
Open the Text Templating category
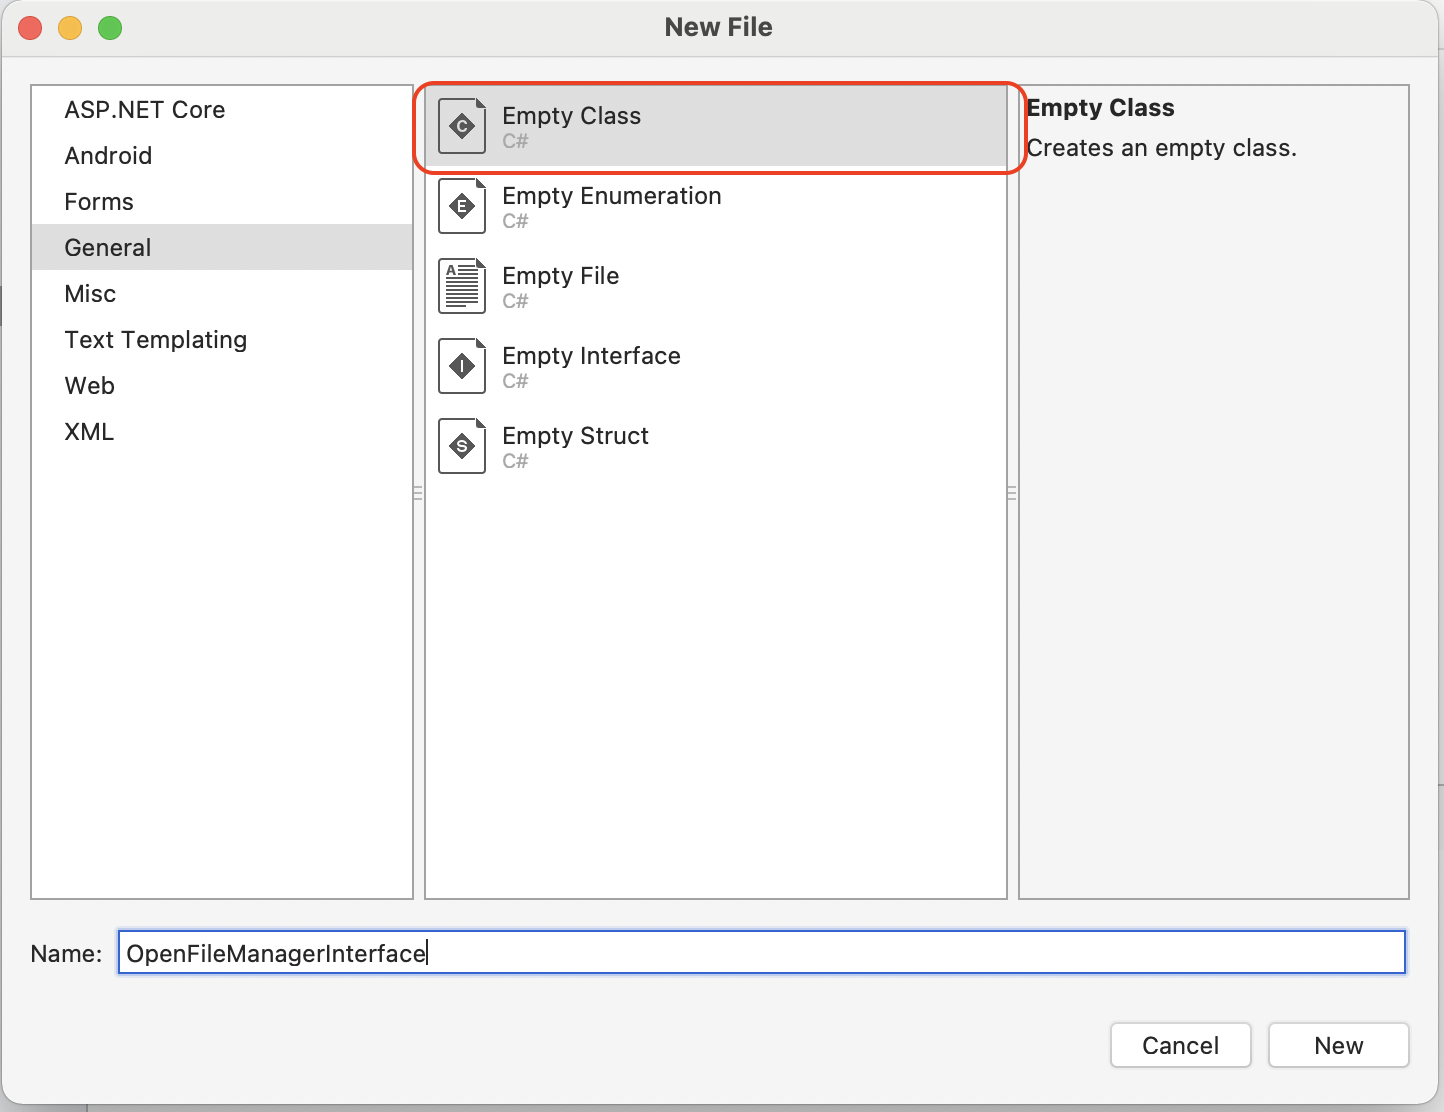tap(155, 340)
